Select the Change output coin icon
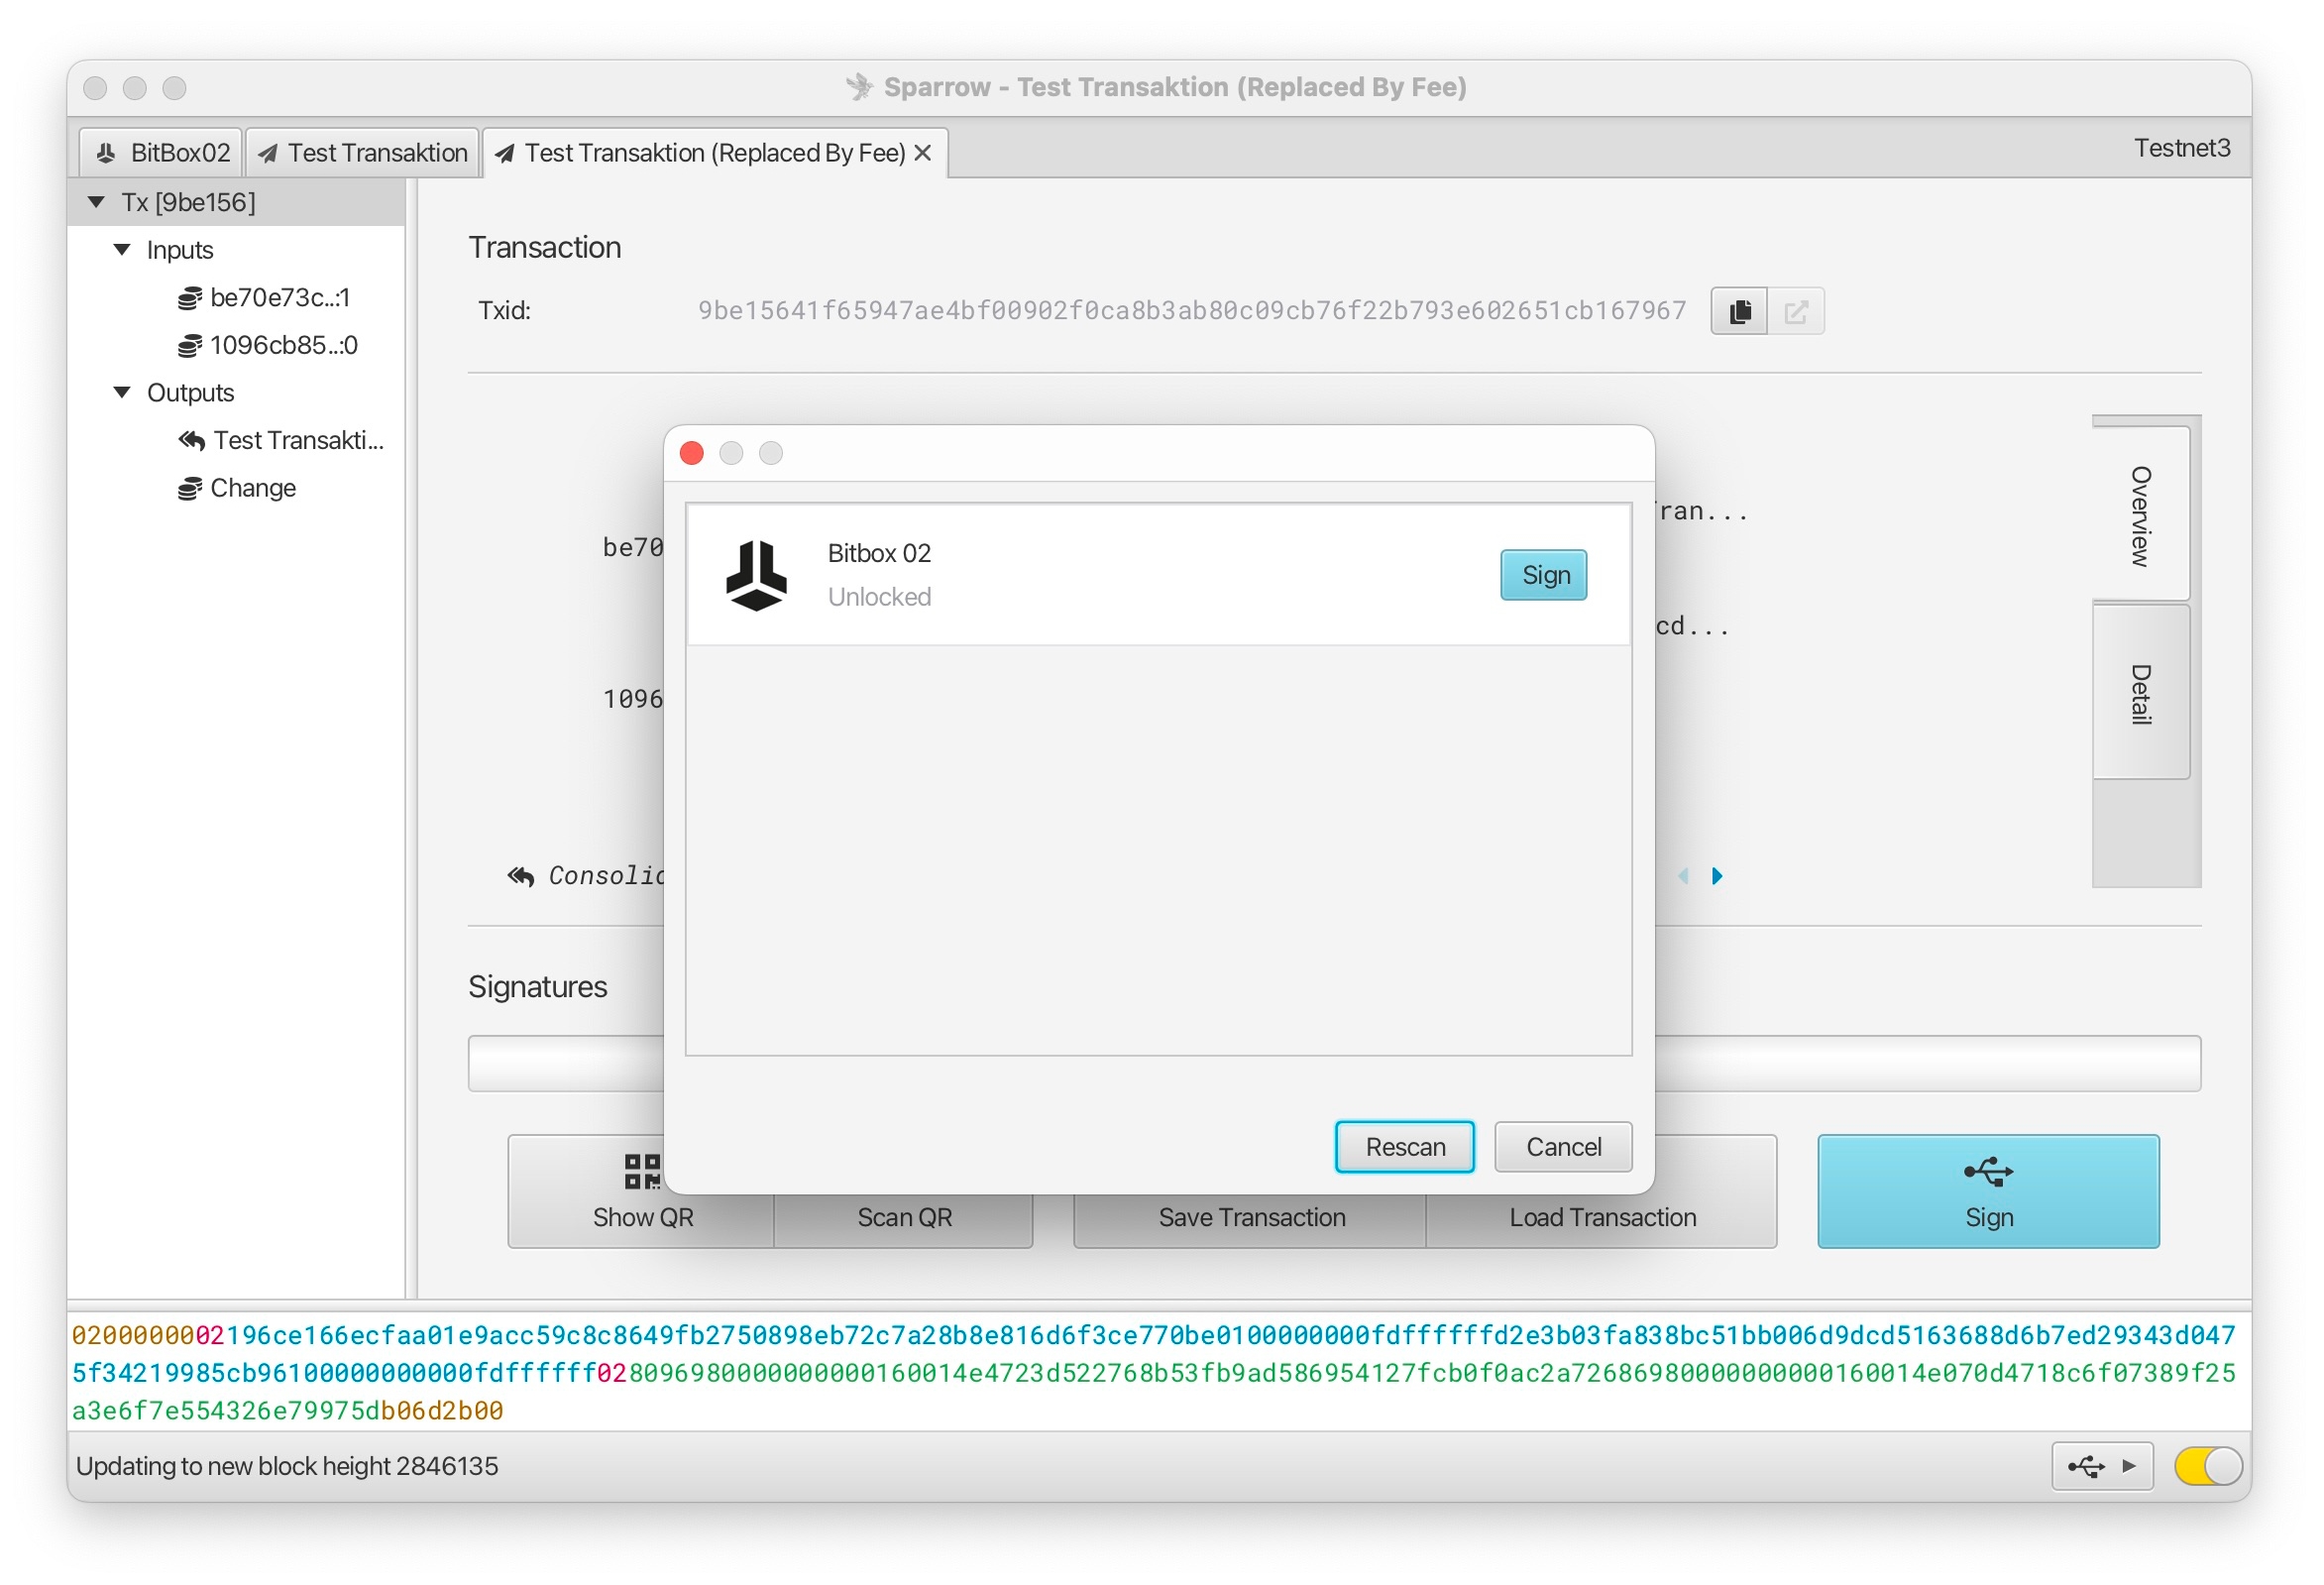 [189, 489]
